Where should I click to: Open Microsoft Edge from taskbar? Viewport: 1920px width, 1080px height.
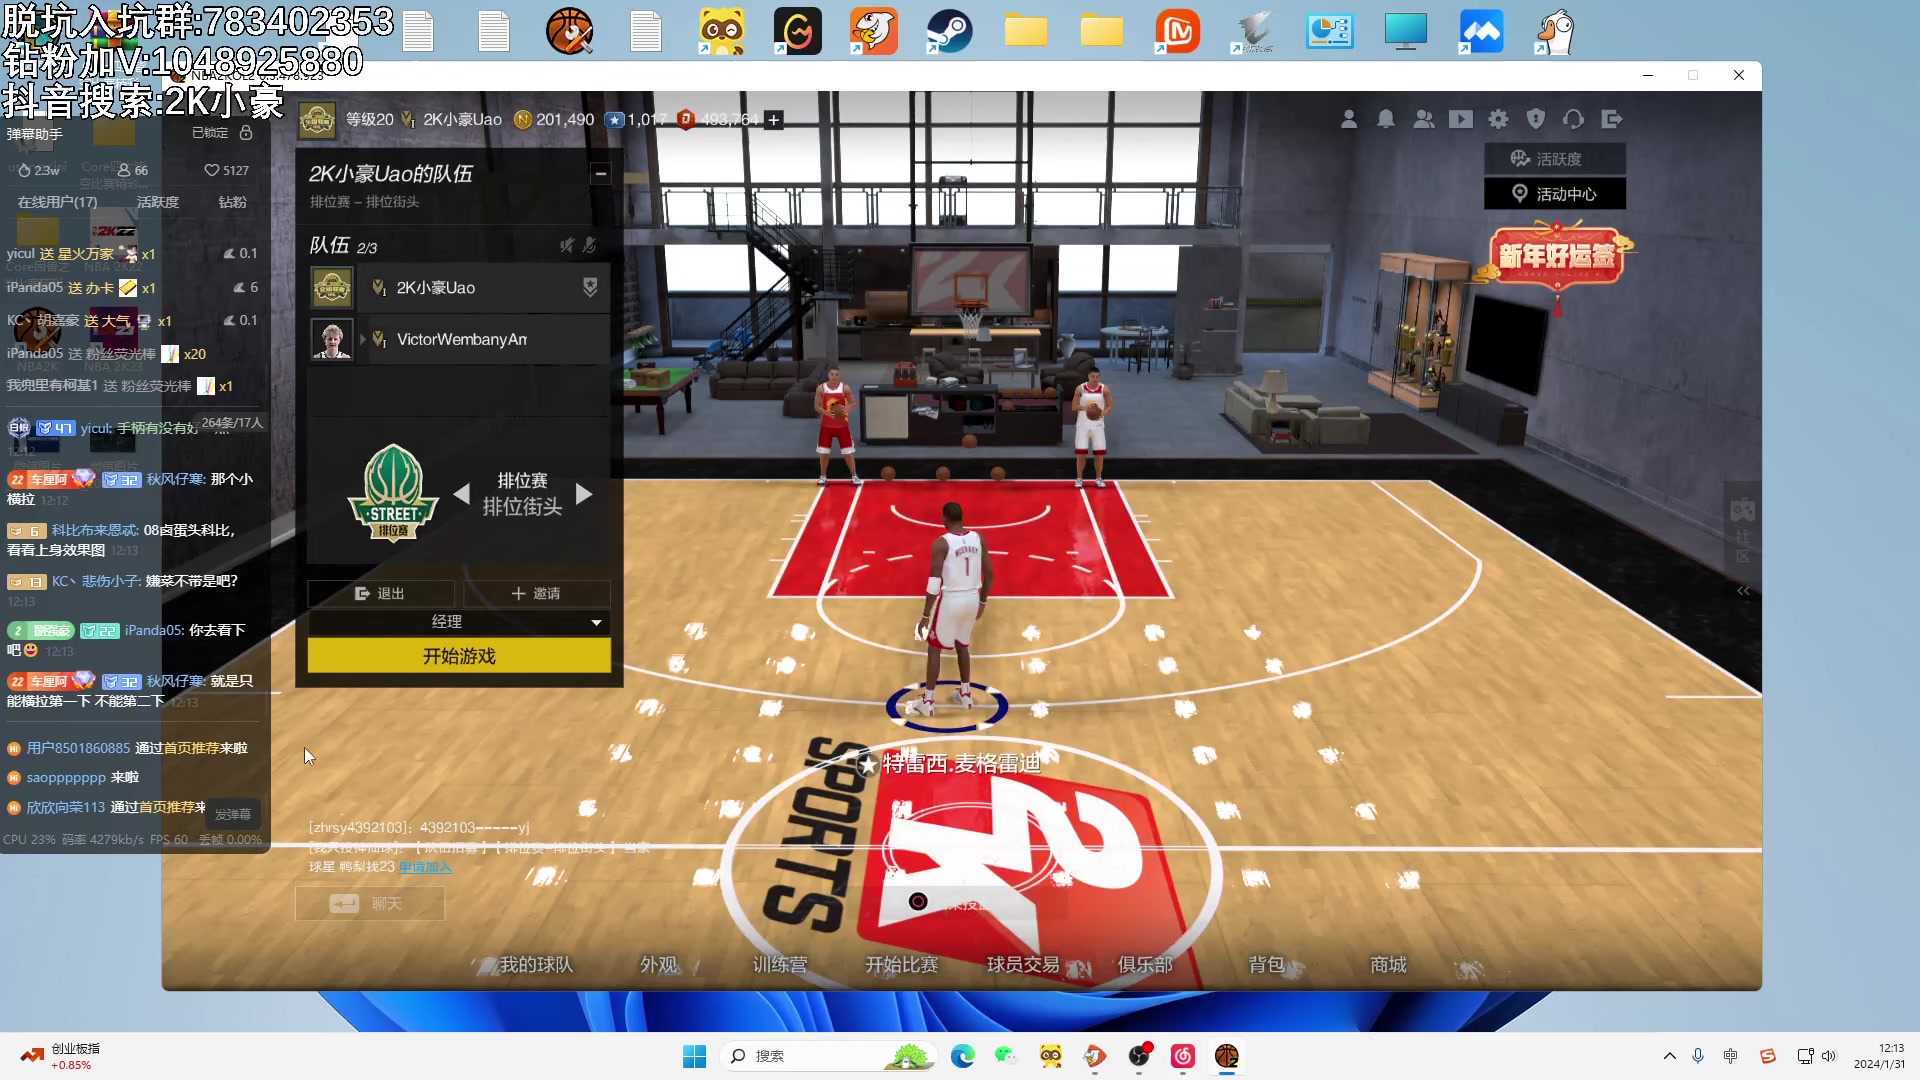point(962,1056)
